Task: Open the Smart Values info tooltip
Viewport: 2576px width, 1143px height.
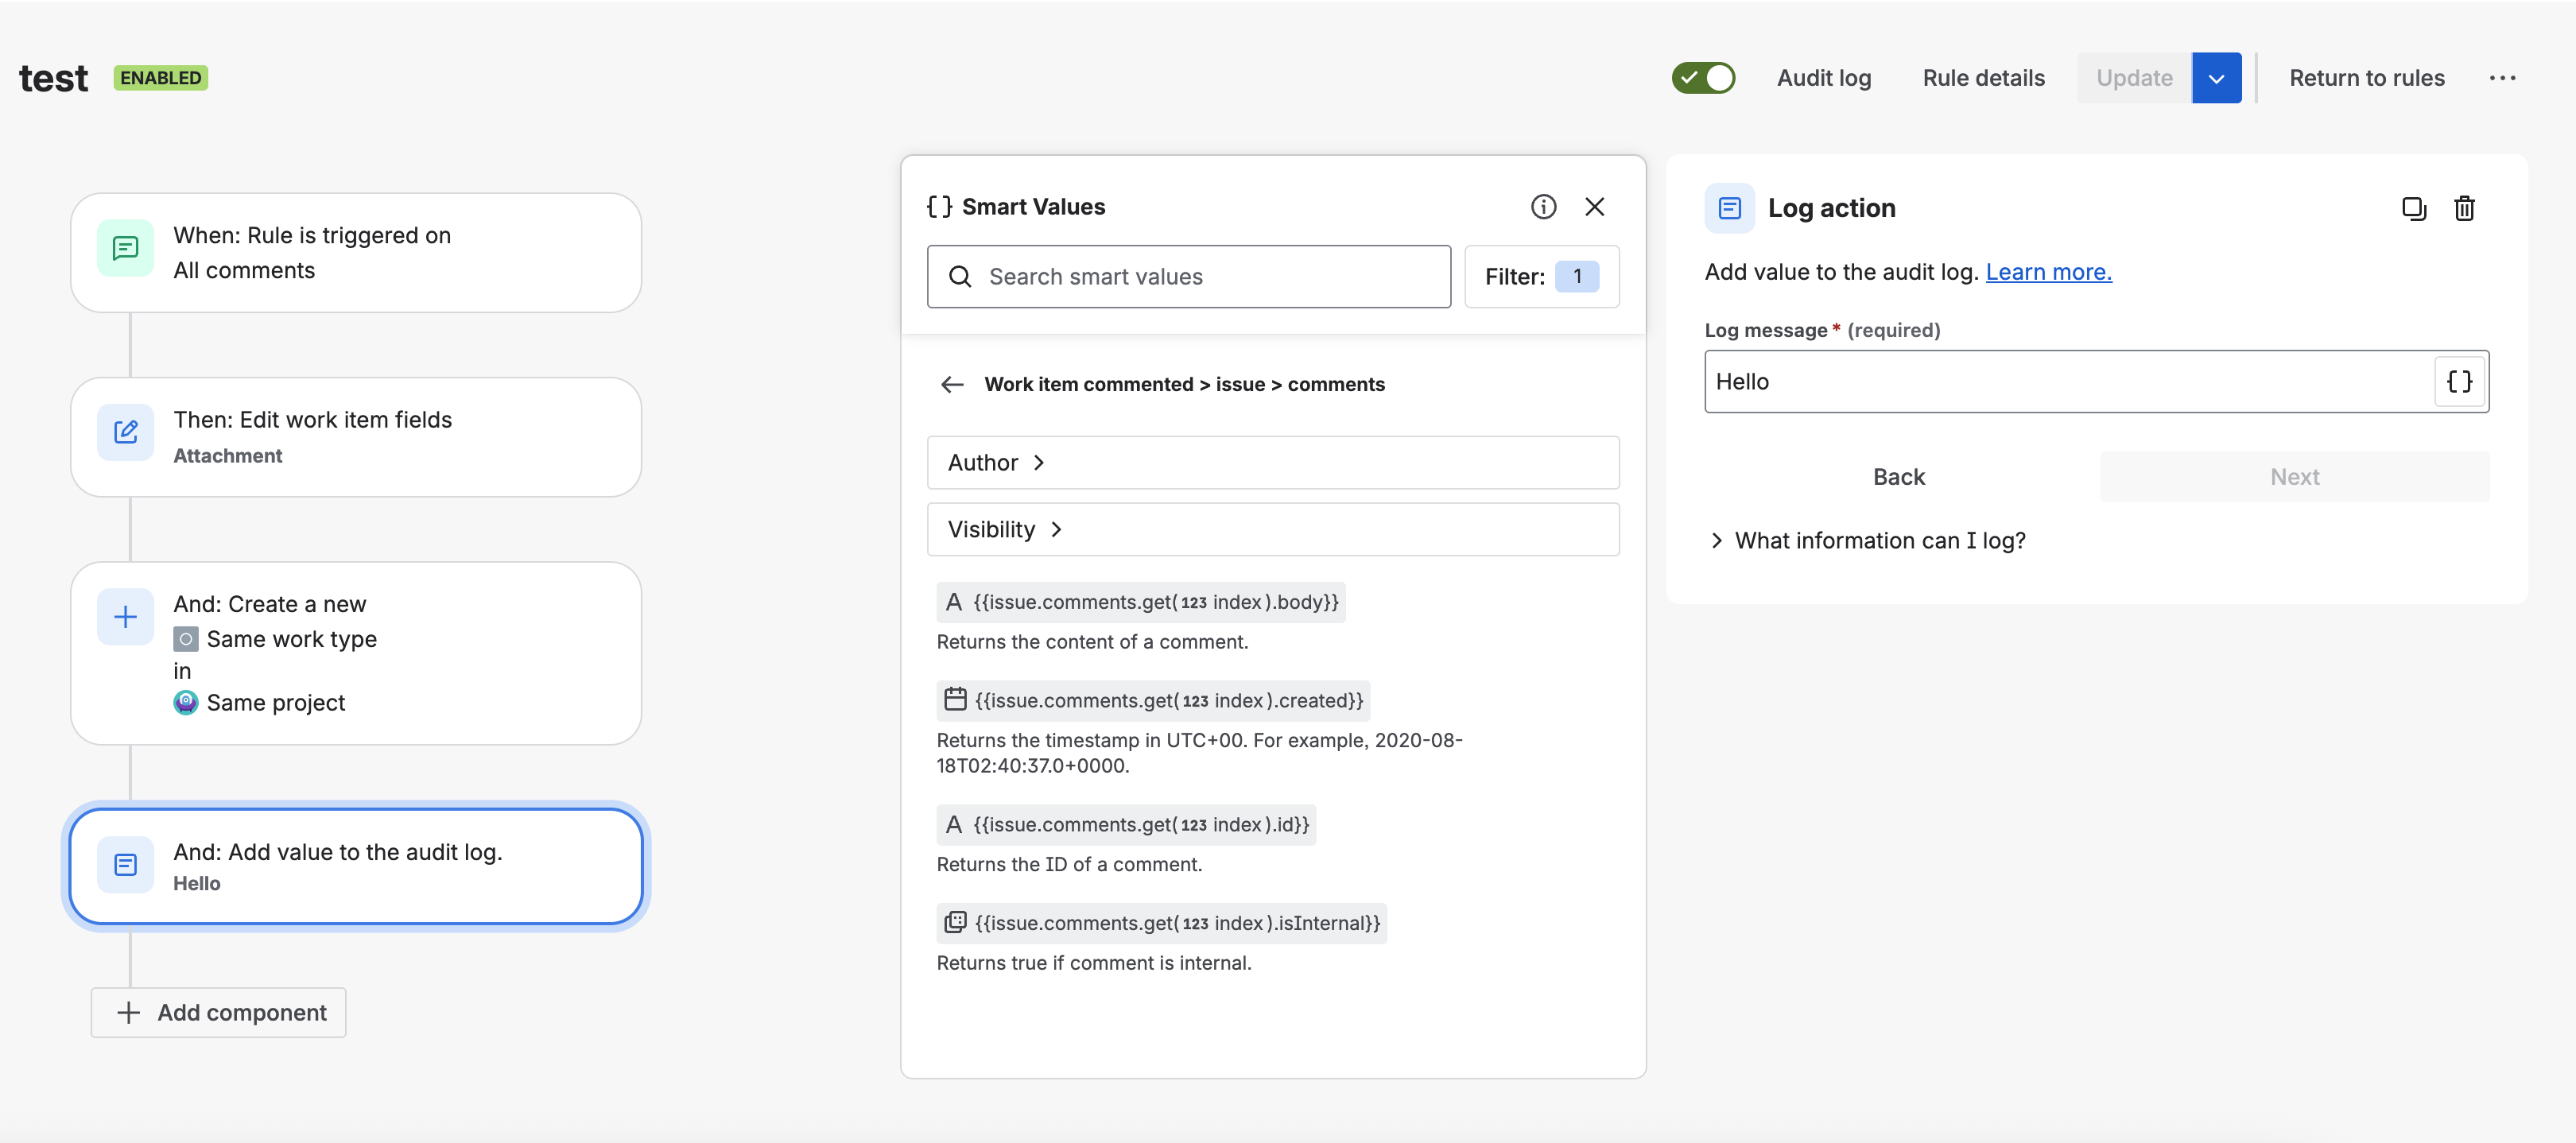Action: tap(1543, 207)
